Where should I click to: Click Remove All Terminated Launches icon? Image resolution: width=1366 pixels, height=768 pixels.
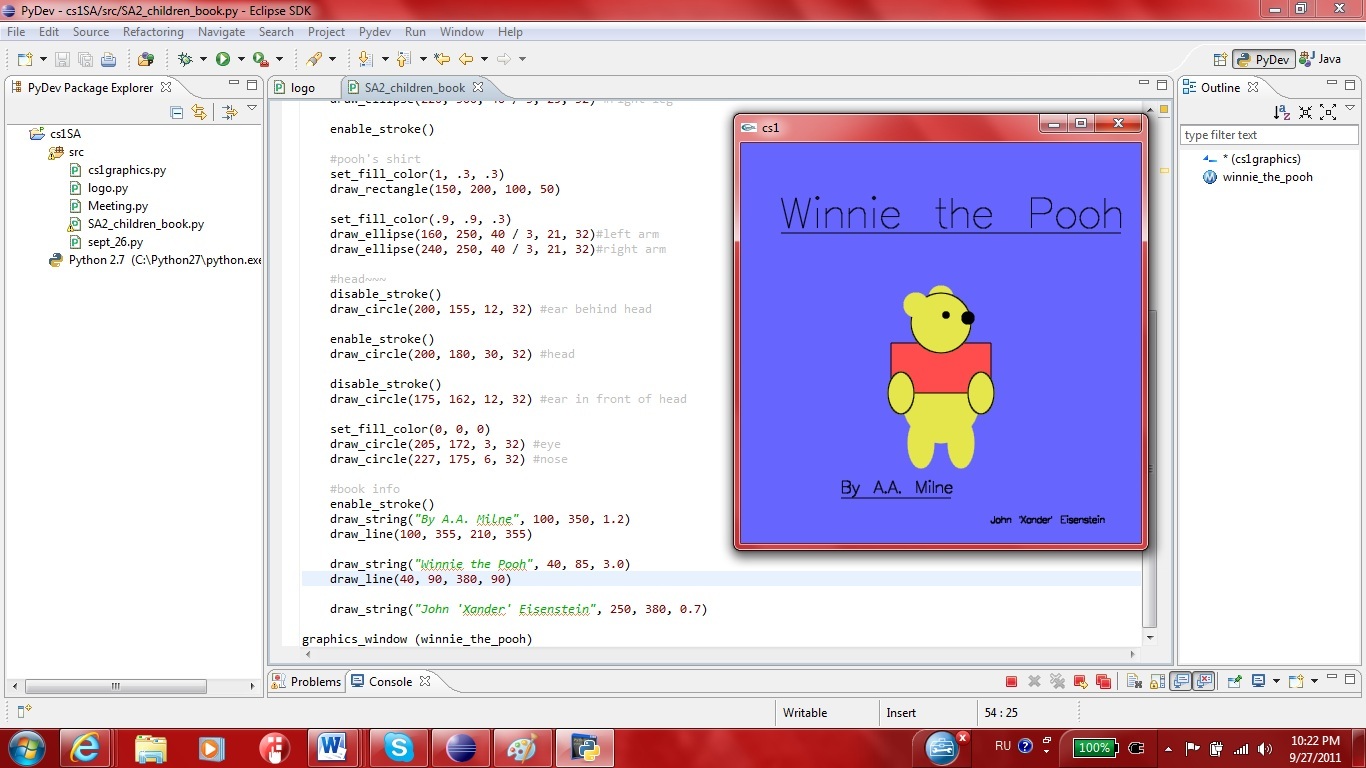tap(1057, 682)
